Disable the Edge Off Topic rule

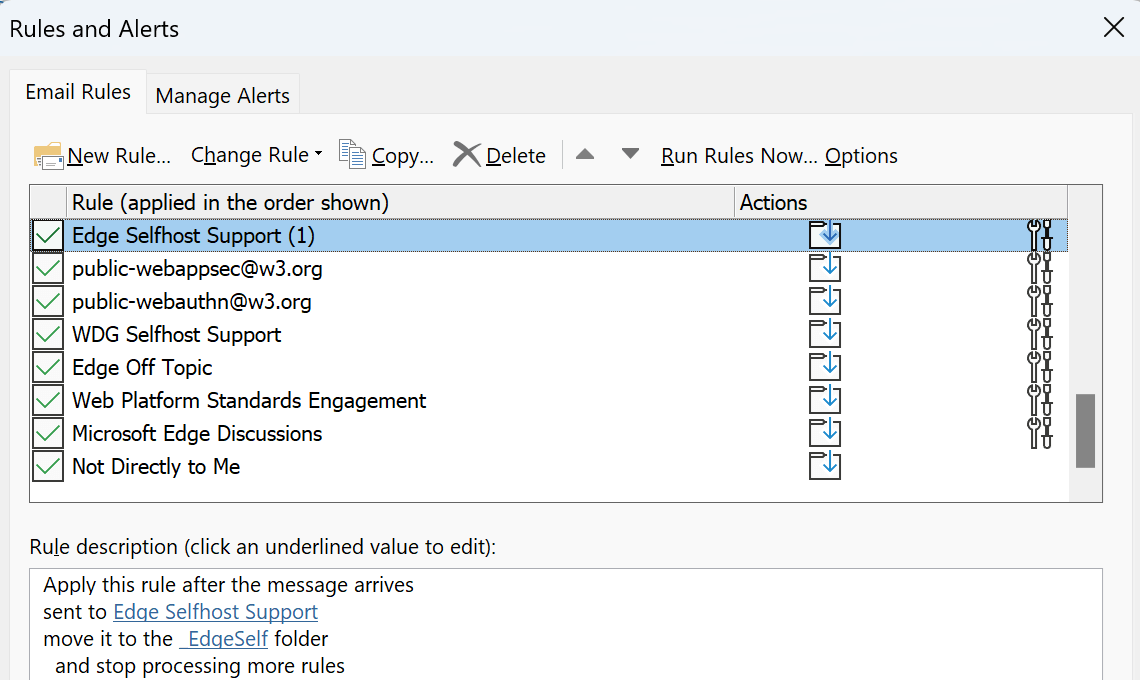coord(48,367)
